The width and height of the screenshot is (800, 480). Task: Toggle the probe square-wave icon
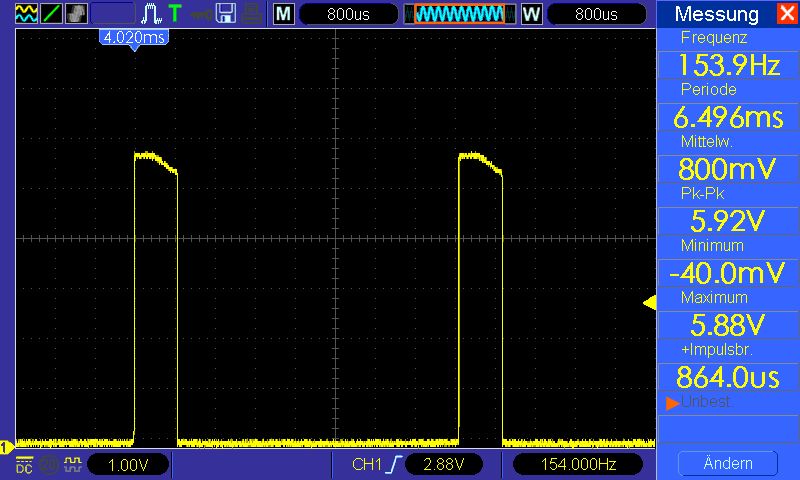pos(73,464)
